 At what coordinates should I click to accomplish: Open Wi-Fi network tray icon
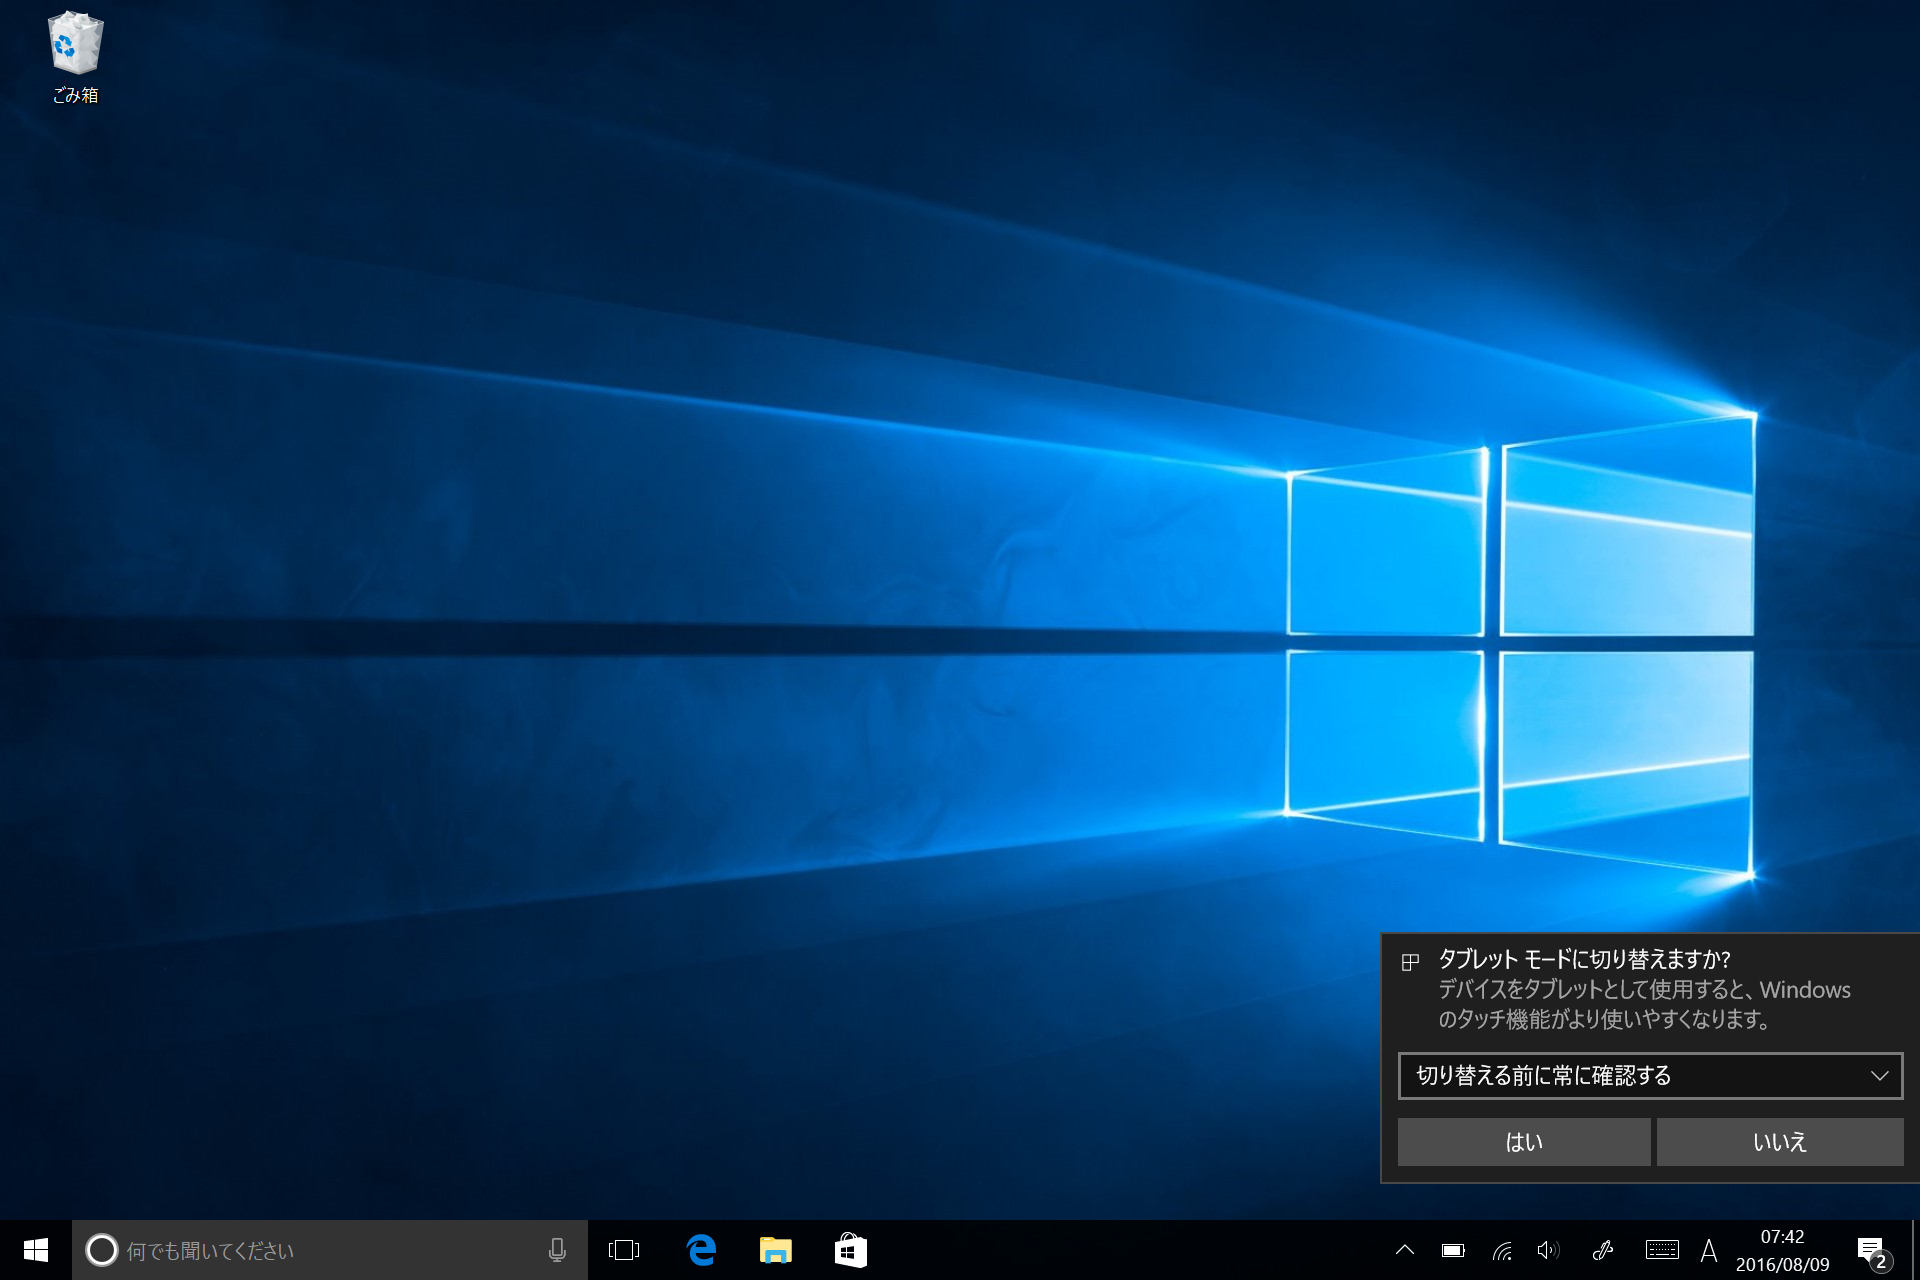1501,1250
